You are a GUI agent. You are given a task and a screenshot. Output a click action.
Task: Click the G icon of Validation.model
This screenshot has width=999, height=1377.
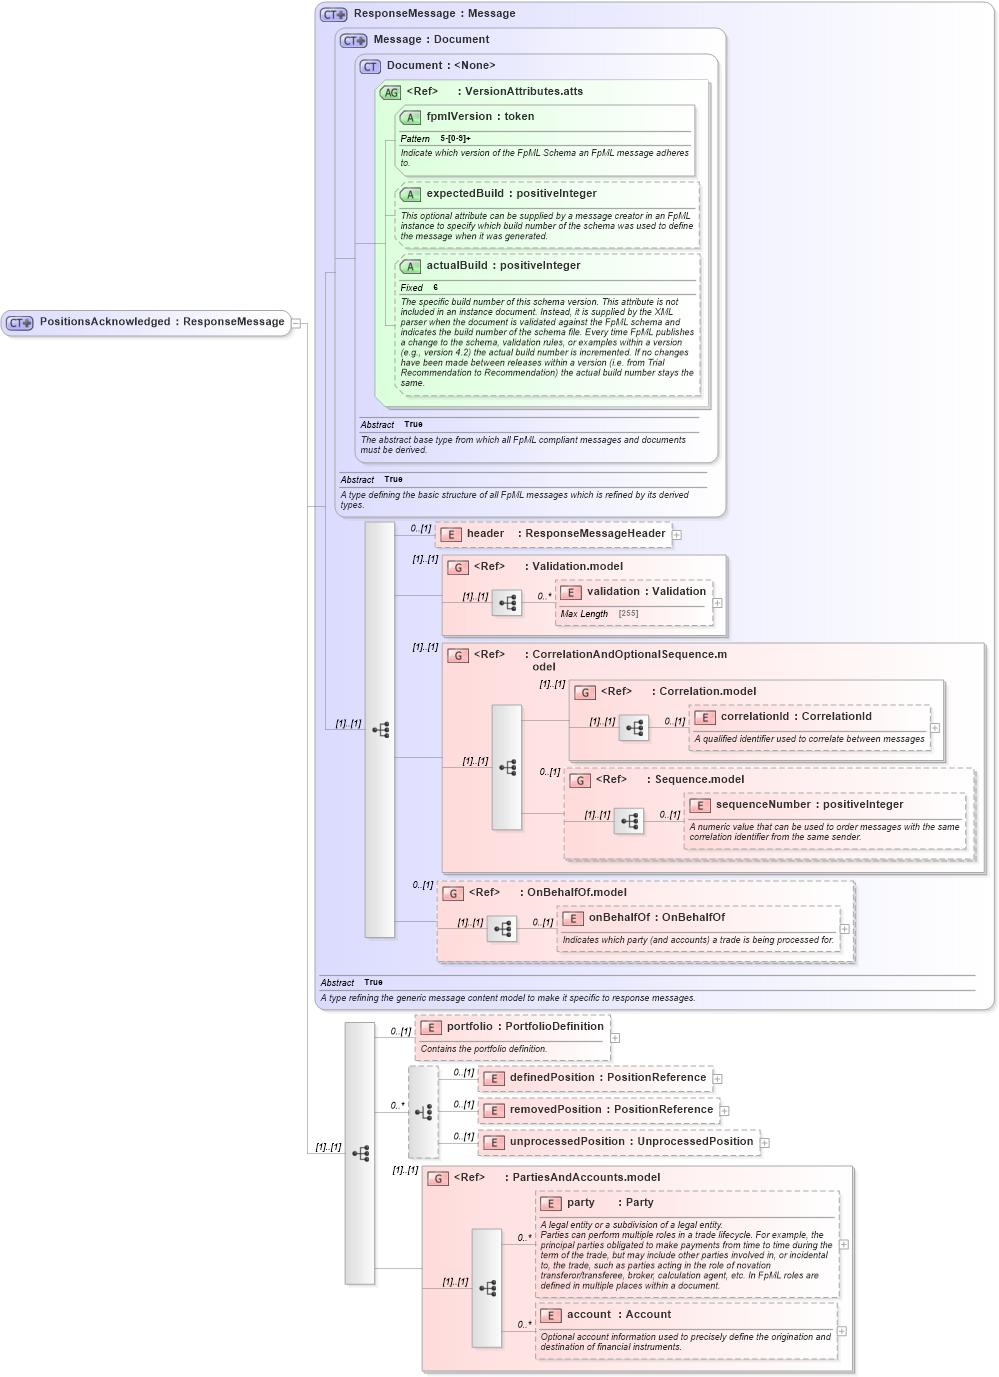458,567
